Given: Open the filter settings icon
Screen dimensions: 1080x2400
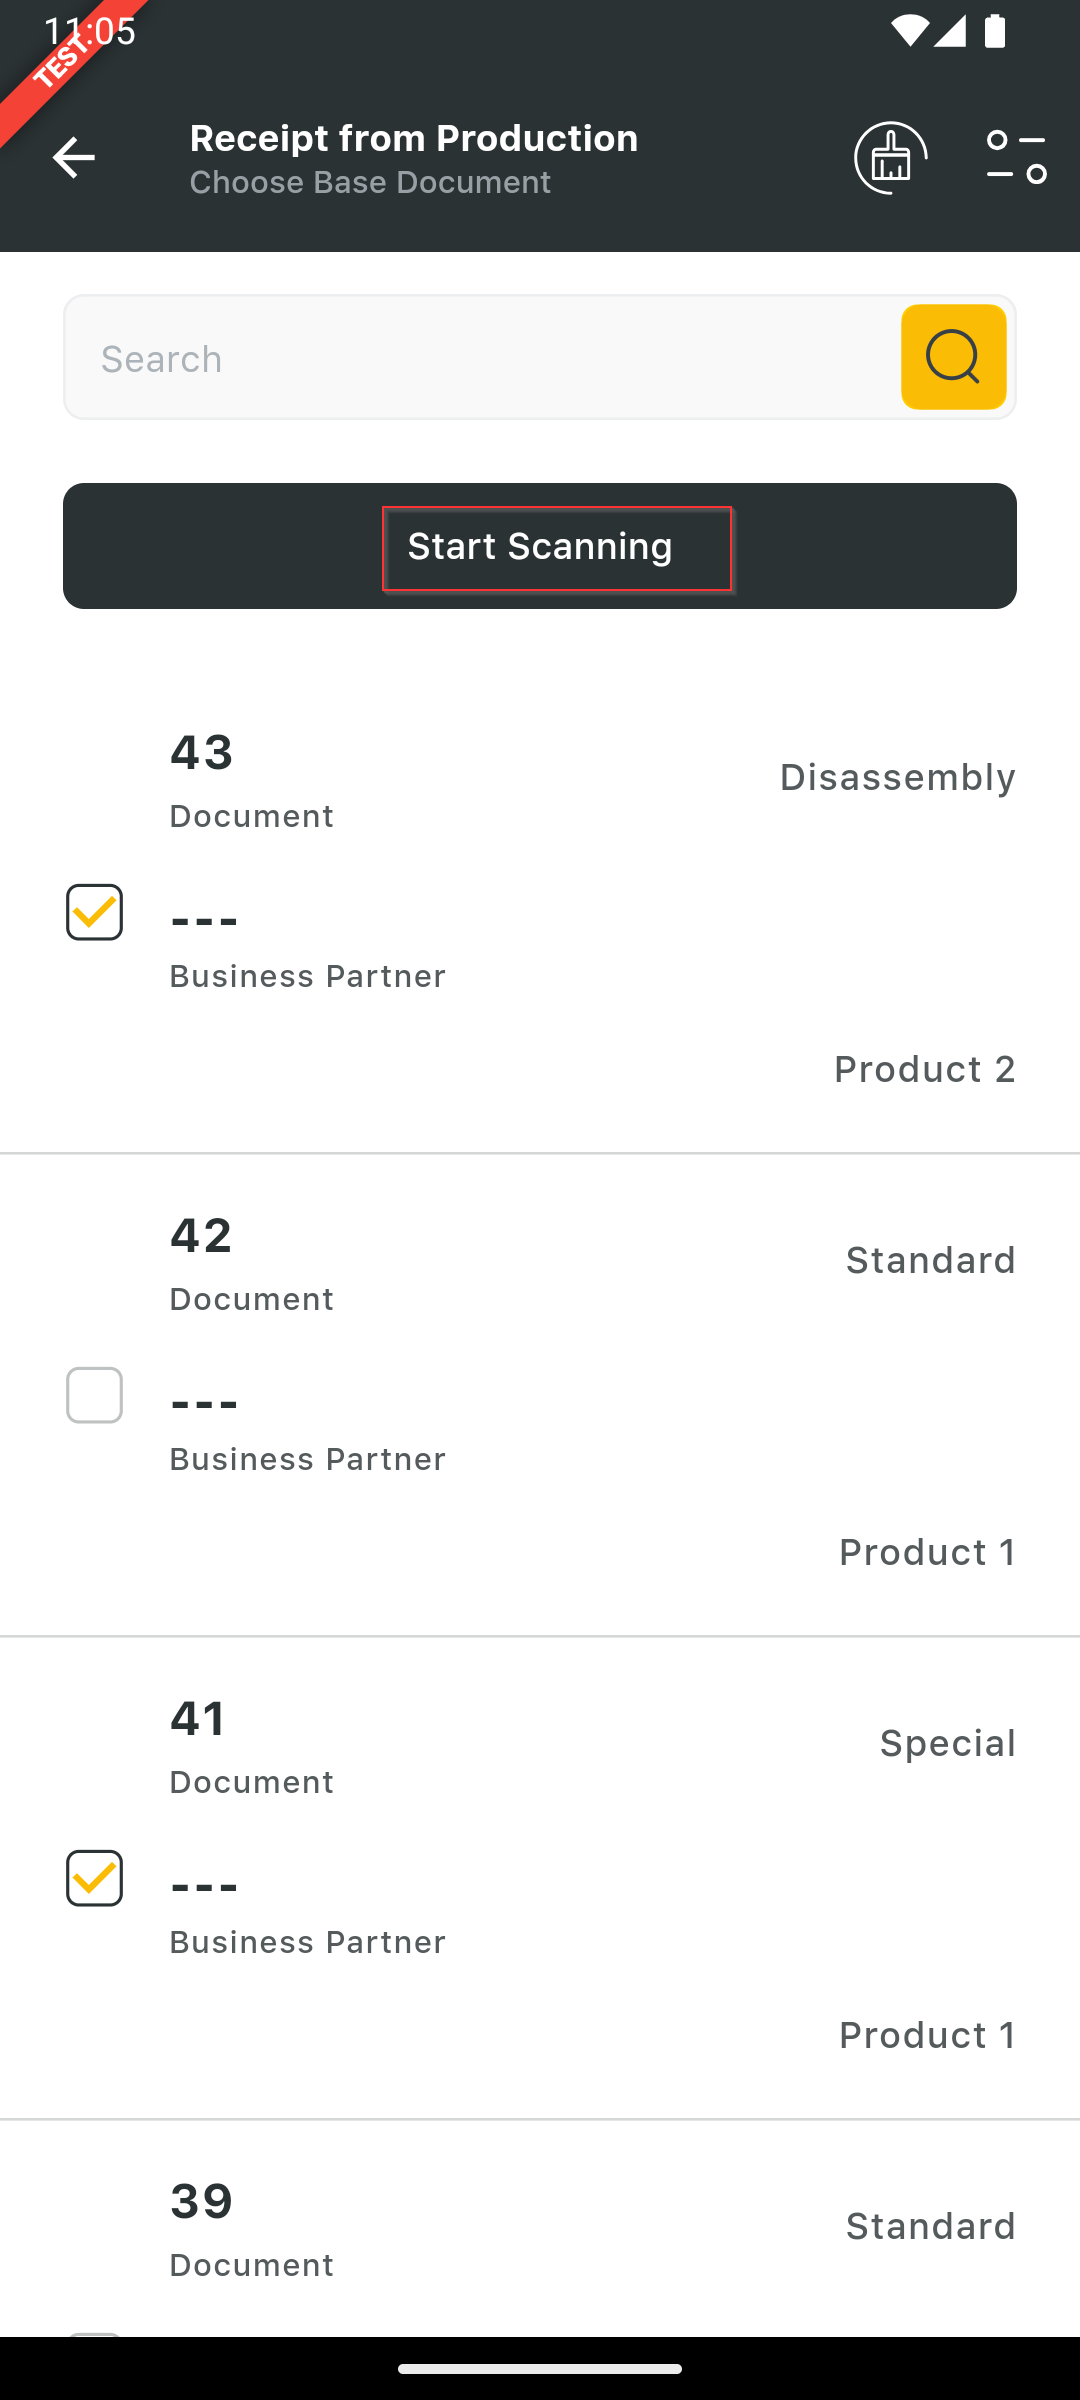Looking at the screenshot, I should [x=1016, y=158].
